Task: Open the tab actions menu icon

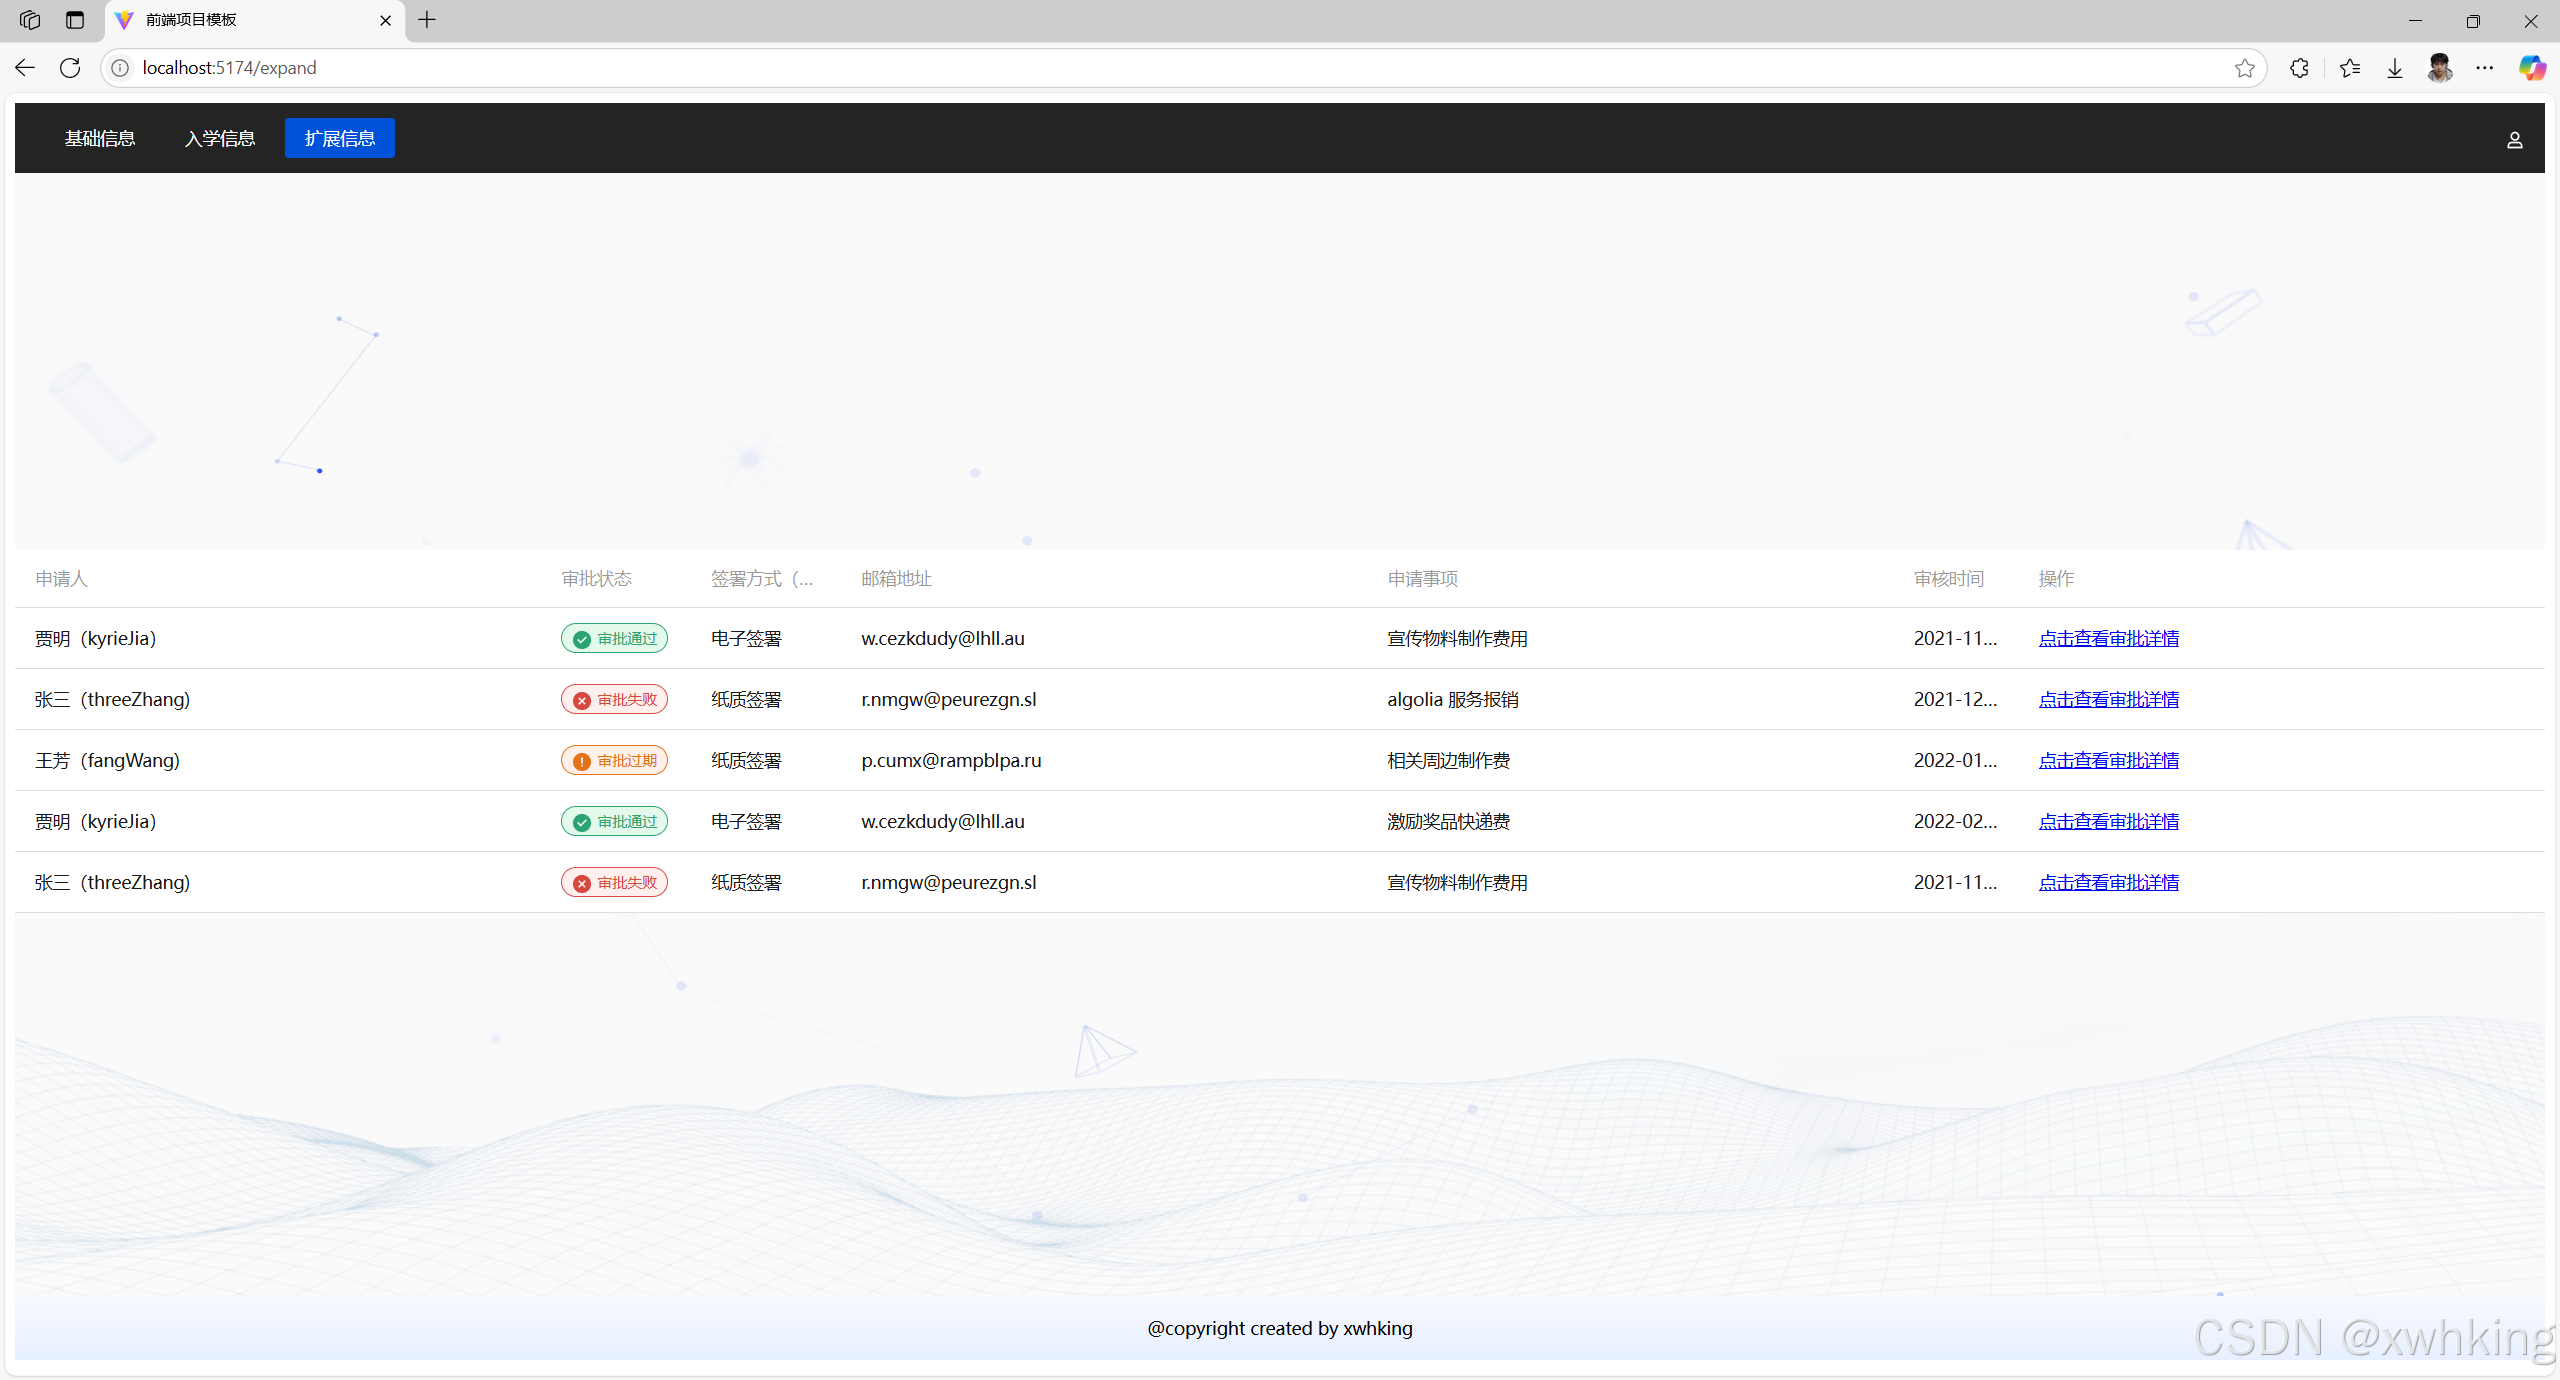Action: click(x=75, y=20)
